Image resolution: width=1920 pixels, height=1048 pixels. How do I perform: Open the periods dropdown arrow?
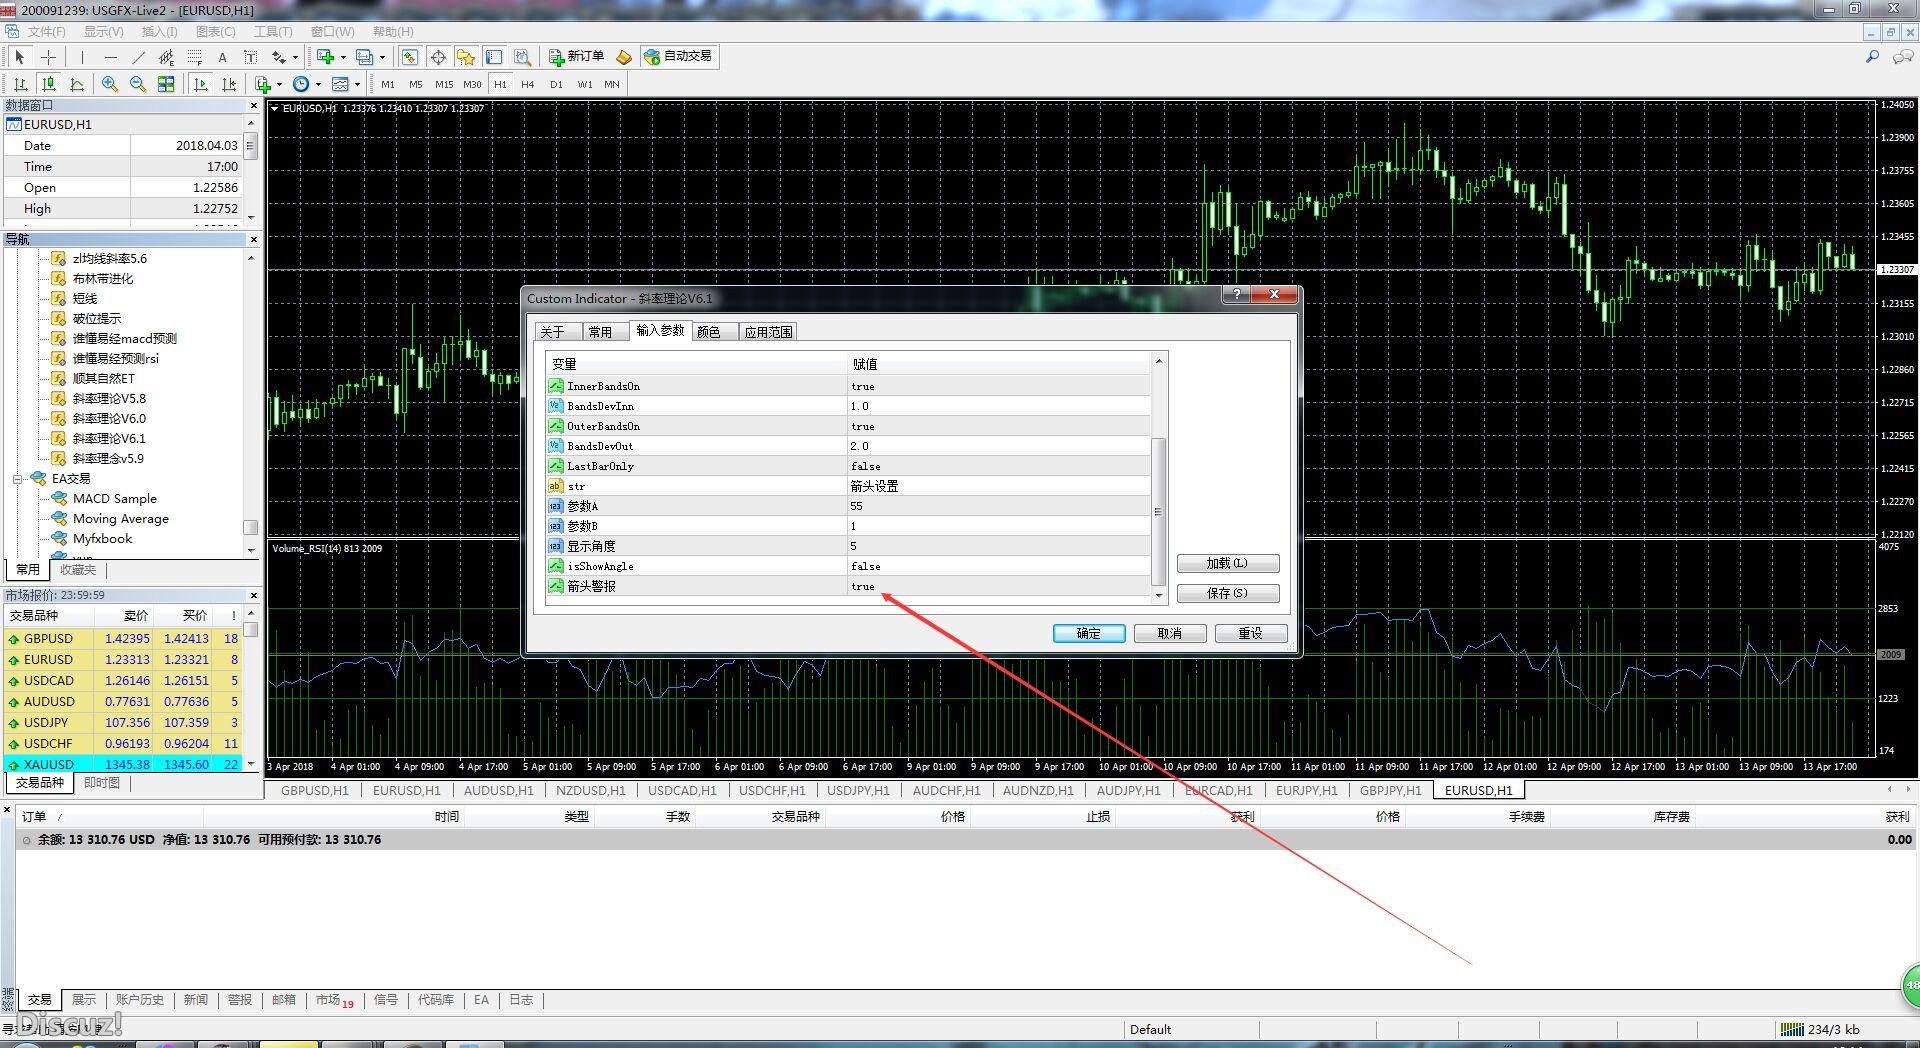coord(318,84)
